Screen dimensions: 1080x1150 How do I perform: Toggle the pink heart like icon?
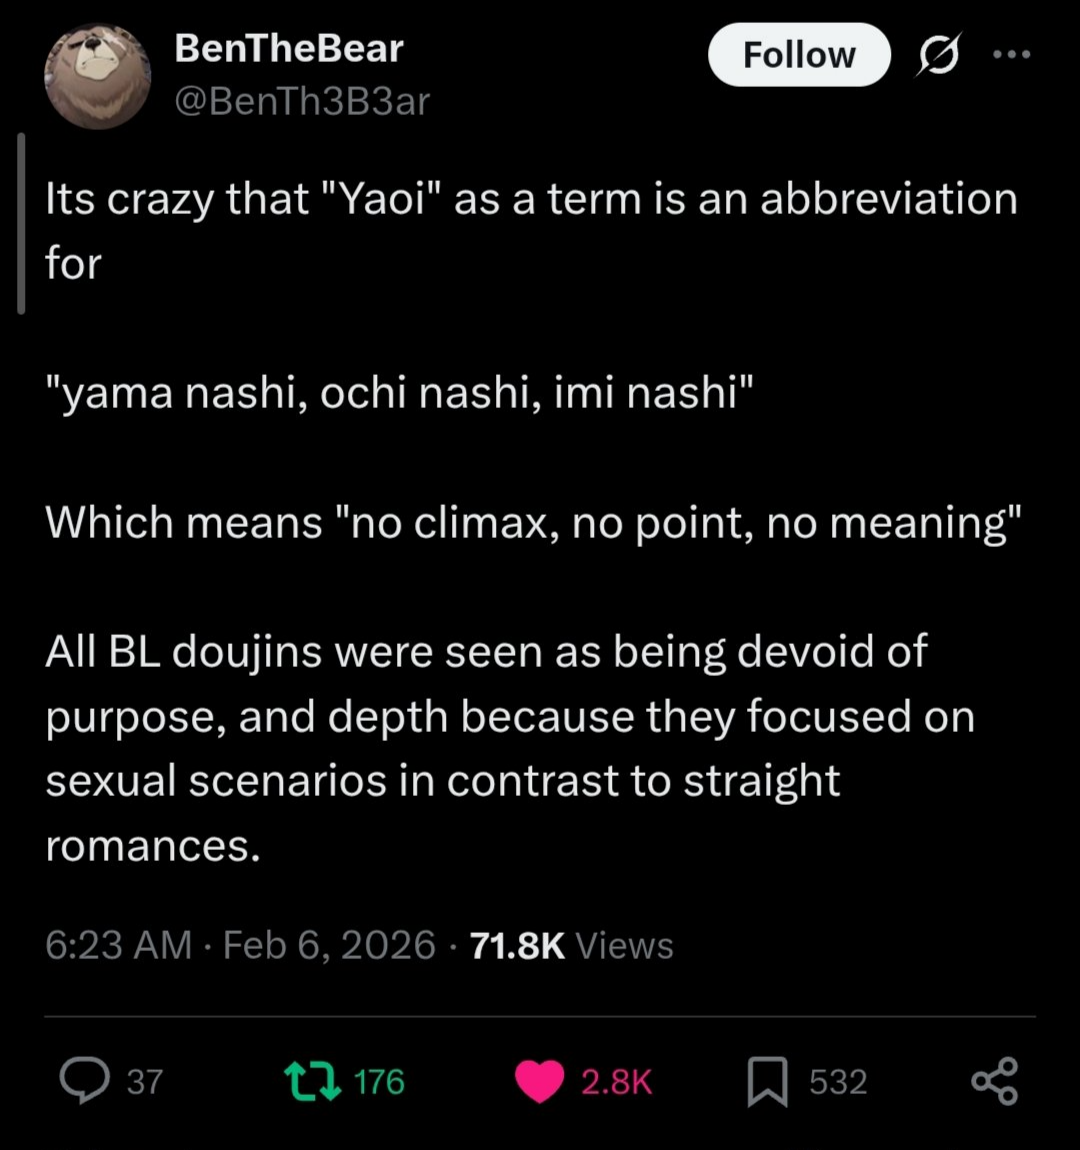point(540,1082)
